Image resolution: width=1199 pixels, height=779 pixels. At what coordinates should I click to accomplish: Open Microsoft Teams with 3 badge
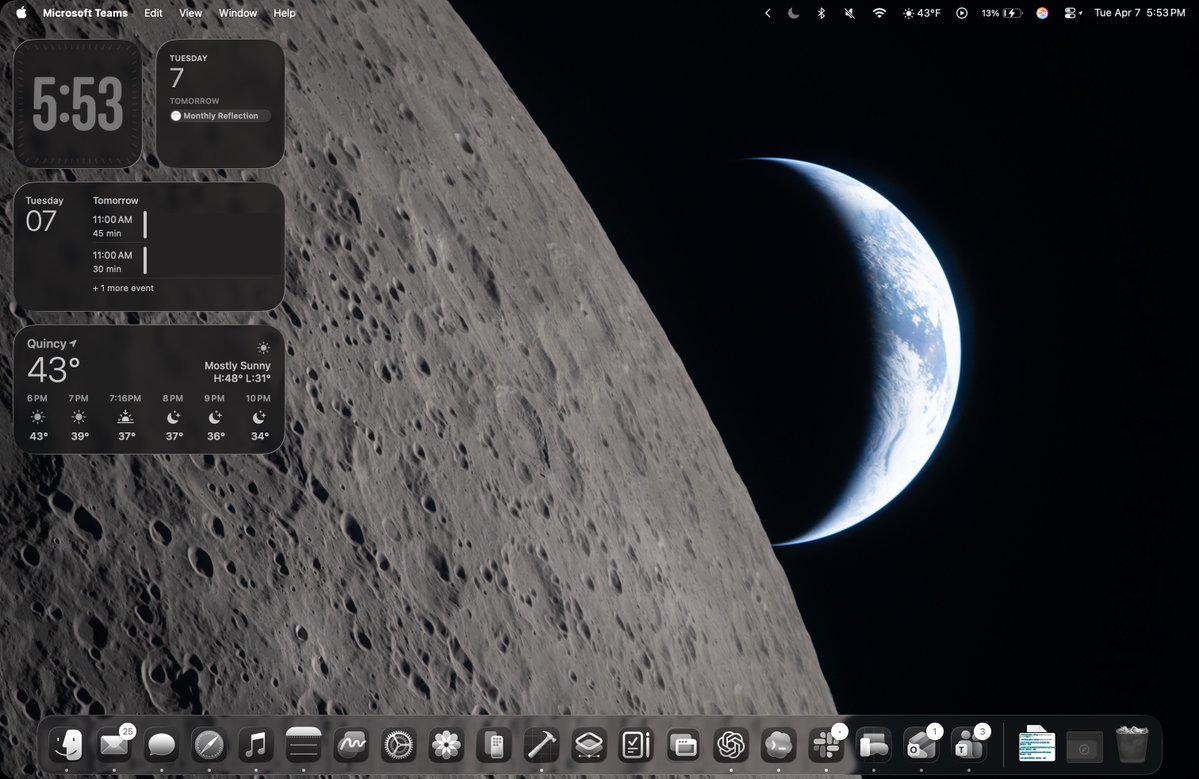point(969,744)
